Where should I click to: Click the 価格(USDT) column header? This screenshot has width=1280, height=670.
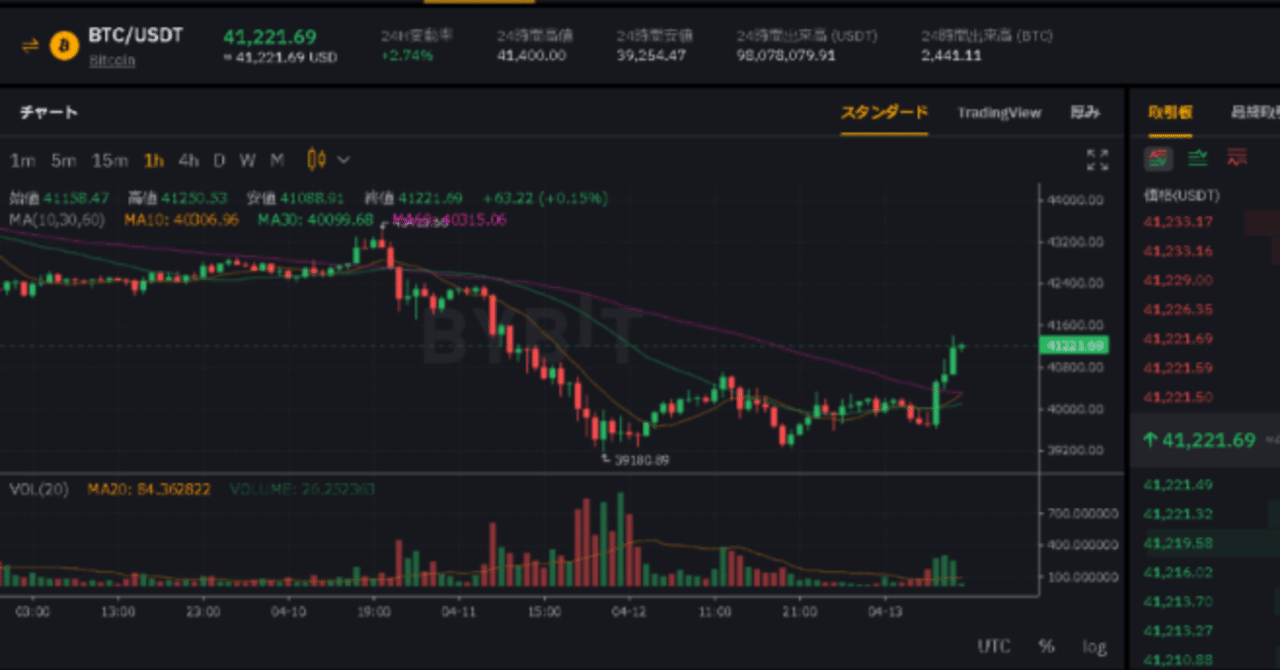pos(1182,195)
